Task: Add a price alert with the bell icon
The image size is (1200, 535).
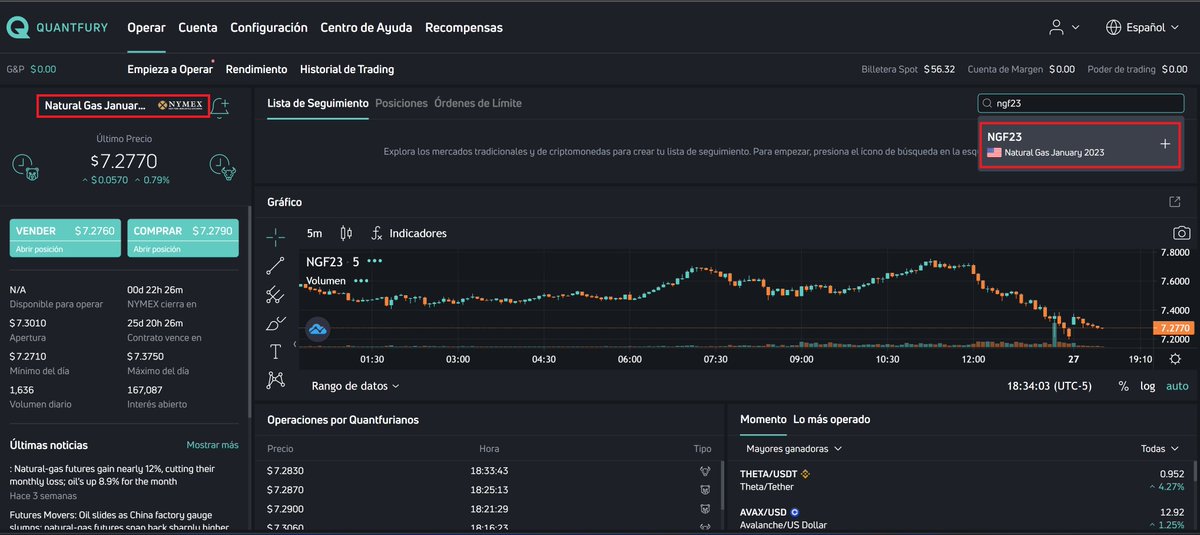Action: 222,106
